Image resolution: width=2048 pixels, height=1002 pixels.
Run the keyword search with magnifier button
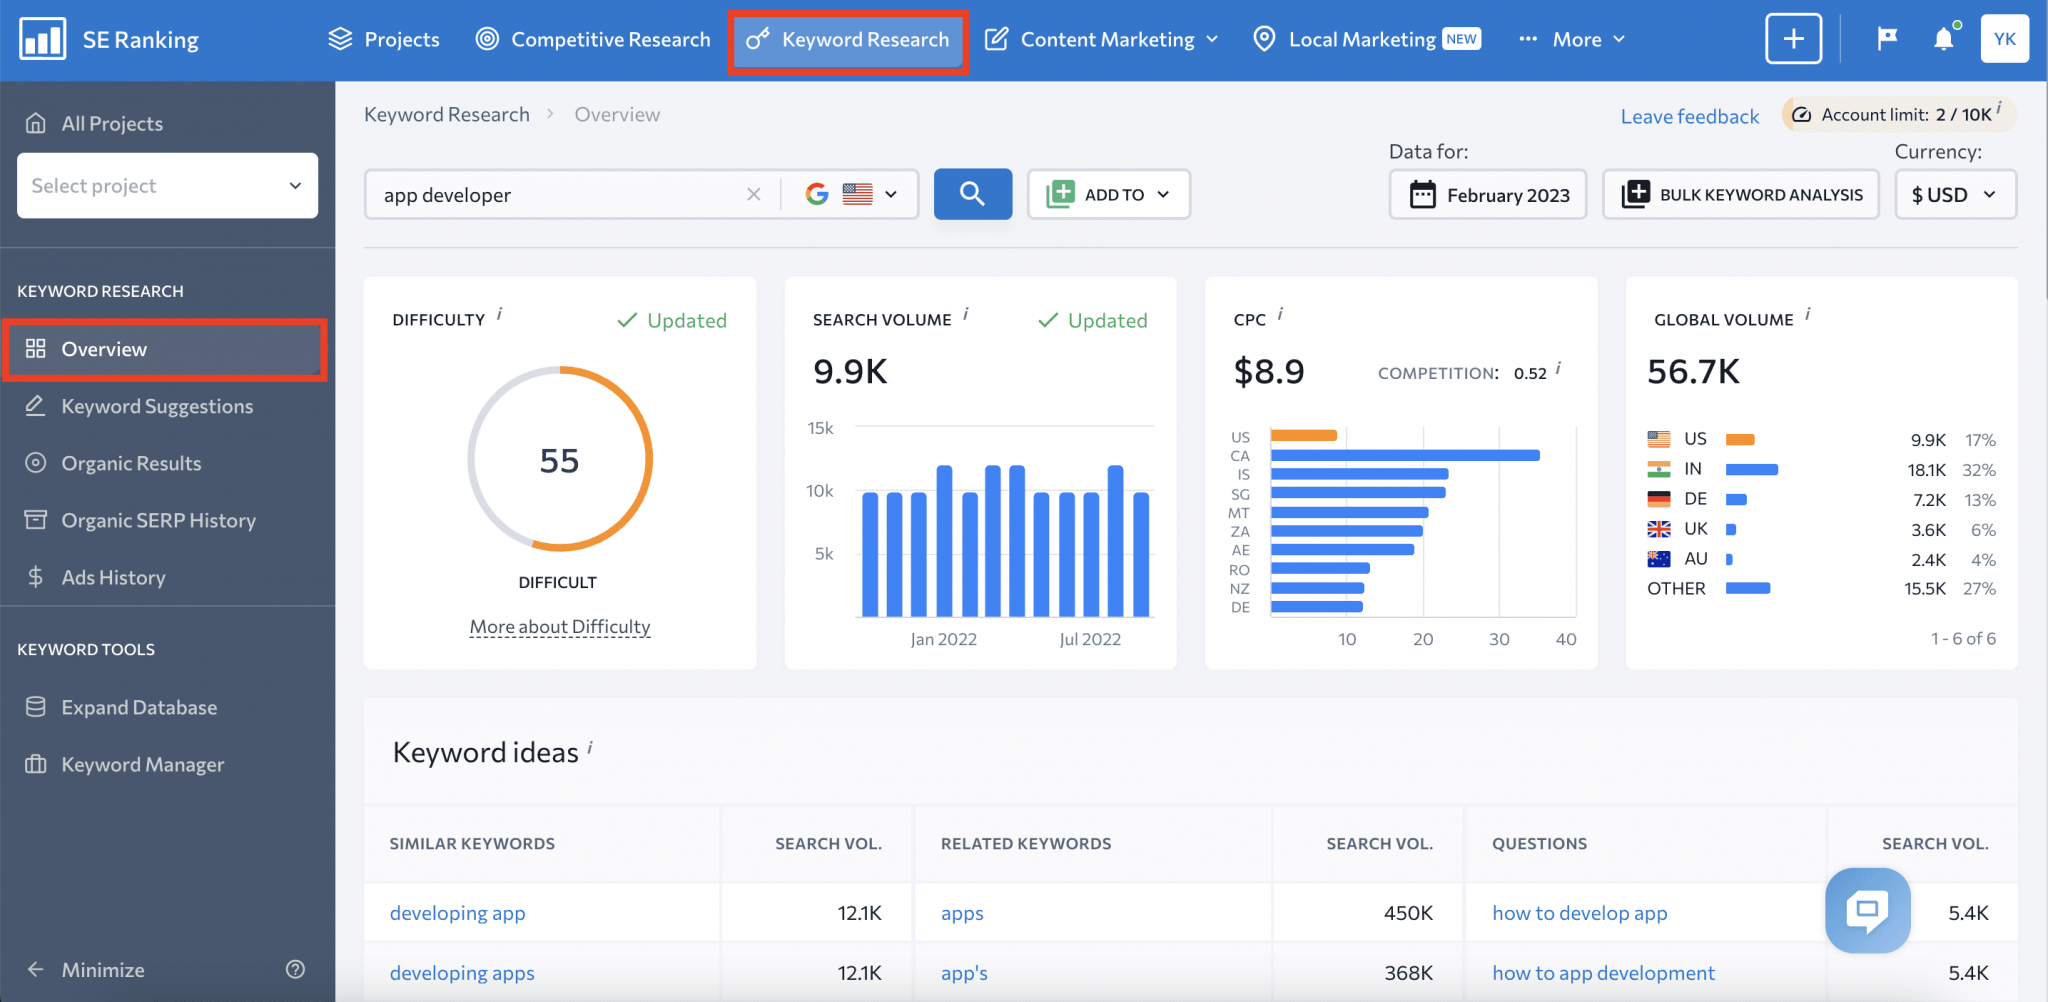971,194
